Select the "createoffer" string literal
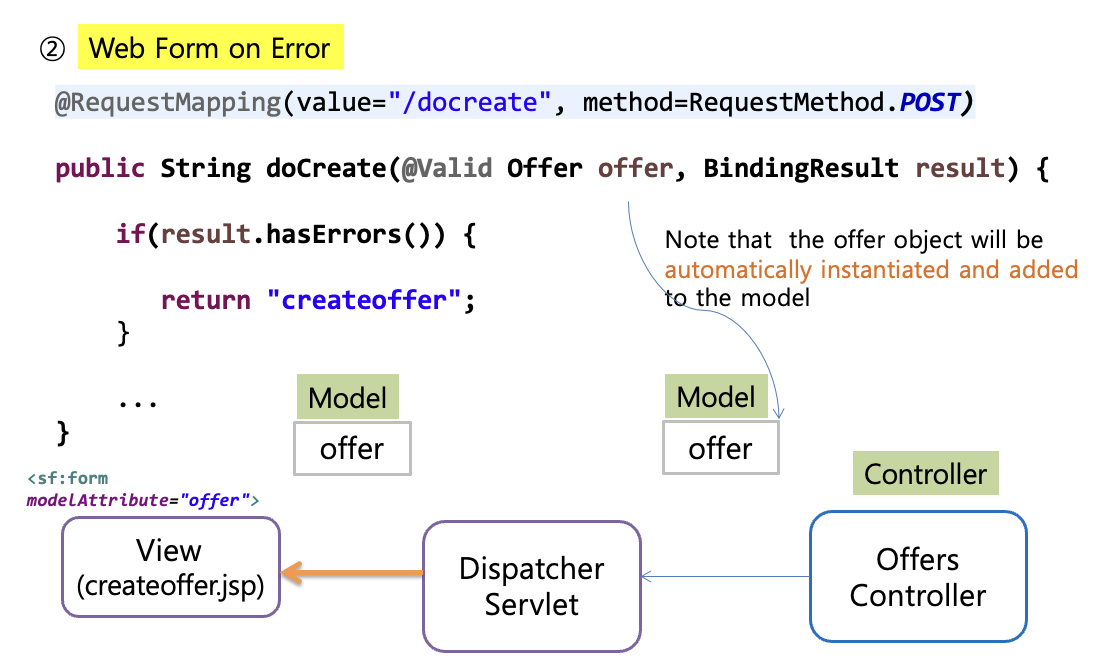1100x666 pixels. (364, 300)
